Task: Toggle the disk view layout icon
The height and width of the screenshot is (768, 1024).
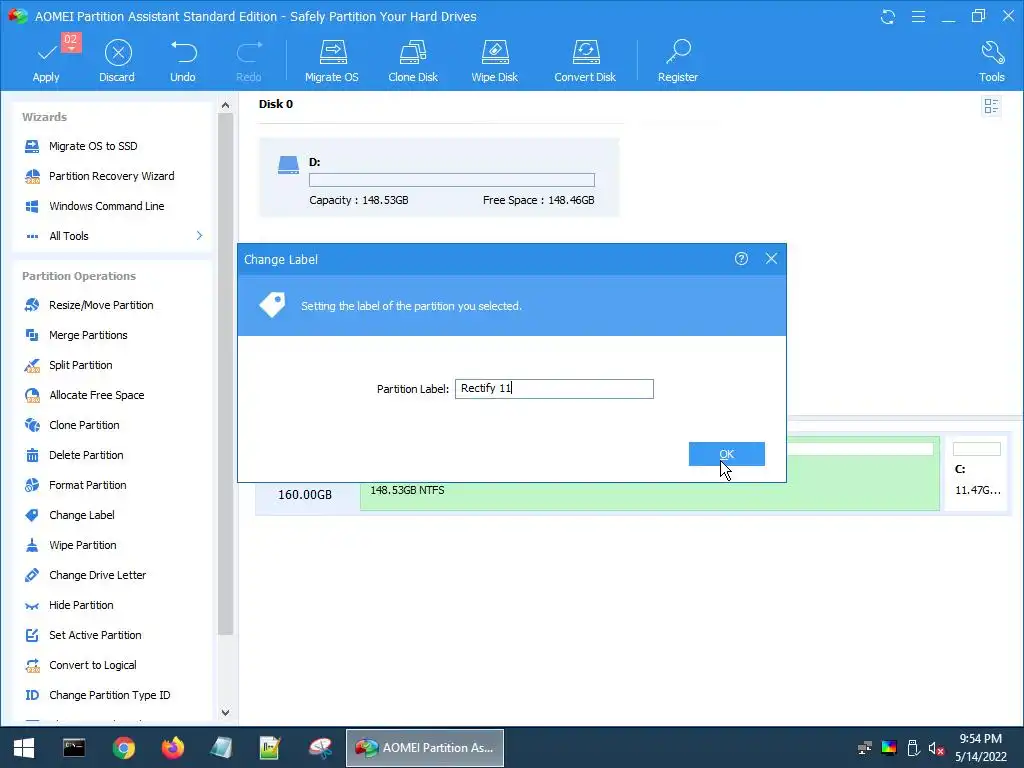Action: [x=991, y=106]
